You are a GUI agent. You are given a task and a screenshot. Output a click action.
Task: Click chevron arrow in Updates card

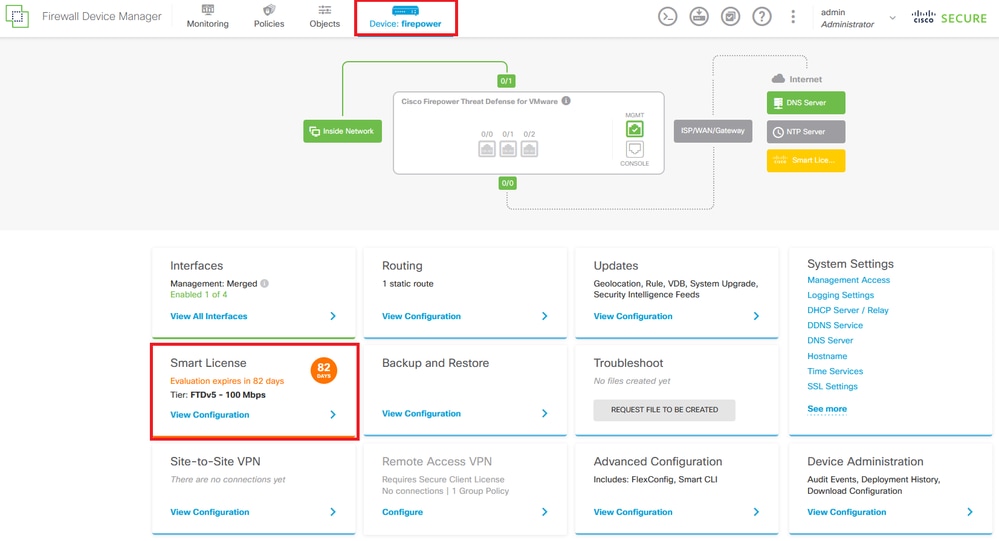[x=756, y=316]
